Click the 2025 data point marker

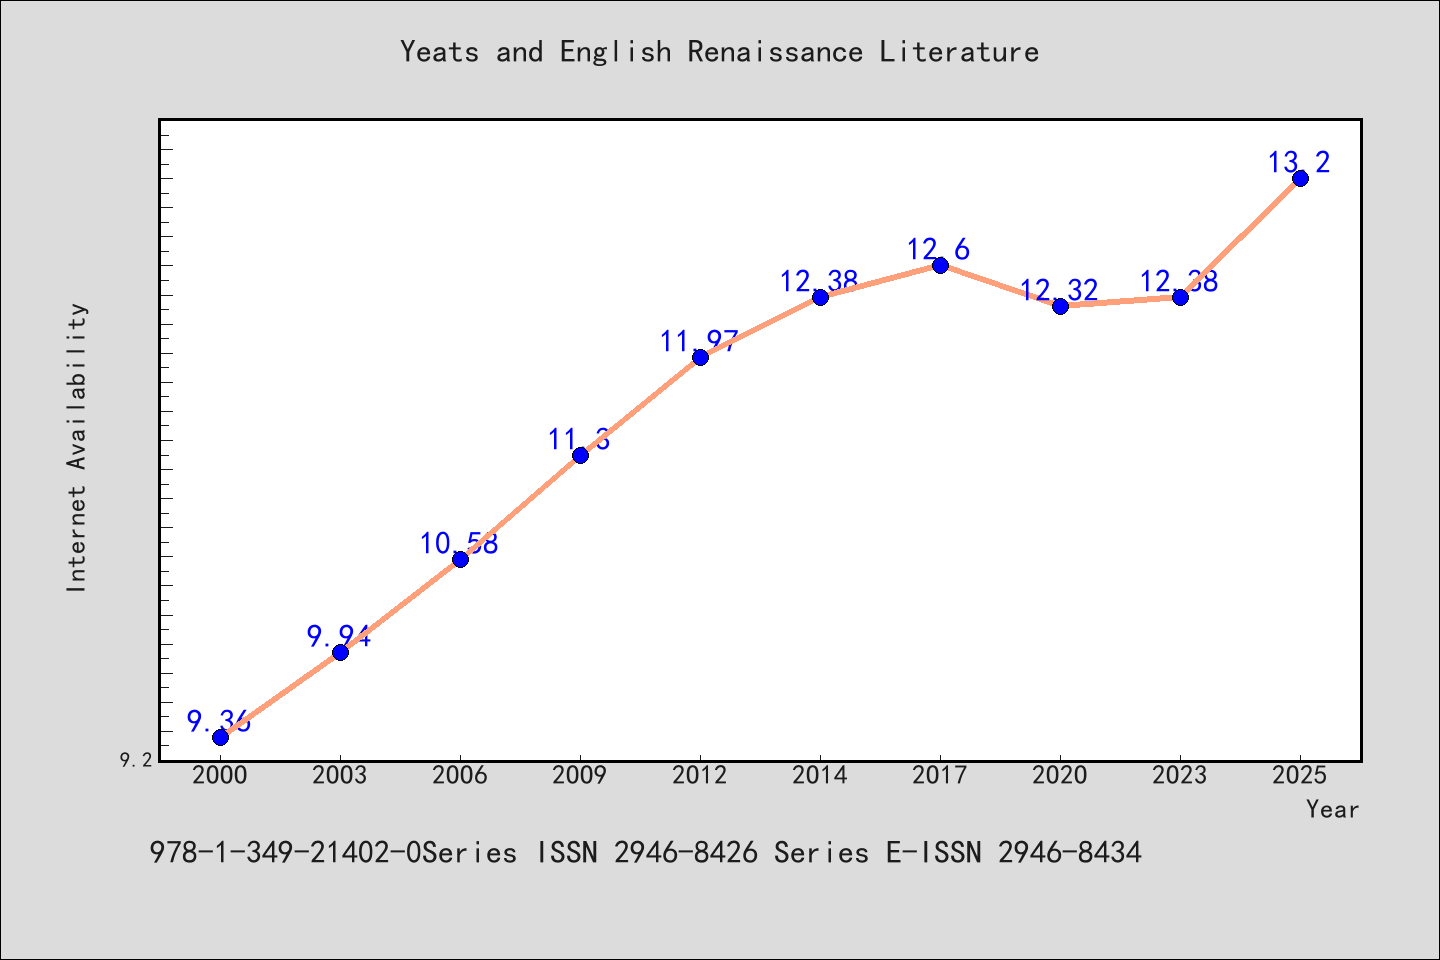point(1300,178)
